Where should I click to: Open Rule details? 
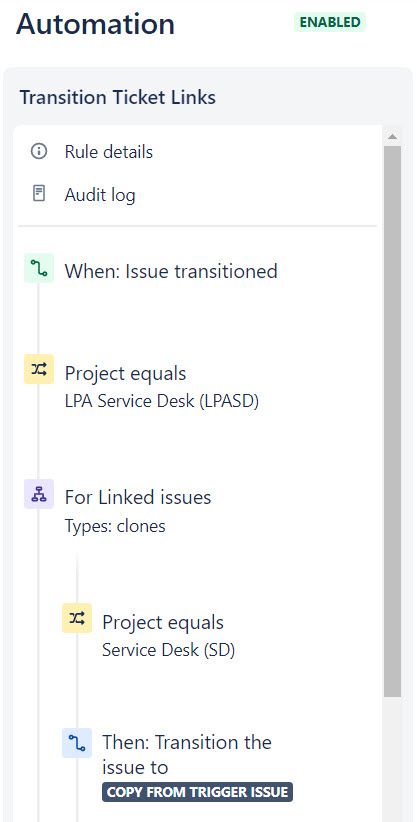pyautogui.click(x=109, y=152)
